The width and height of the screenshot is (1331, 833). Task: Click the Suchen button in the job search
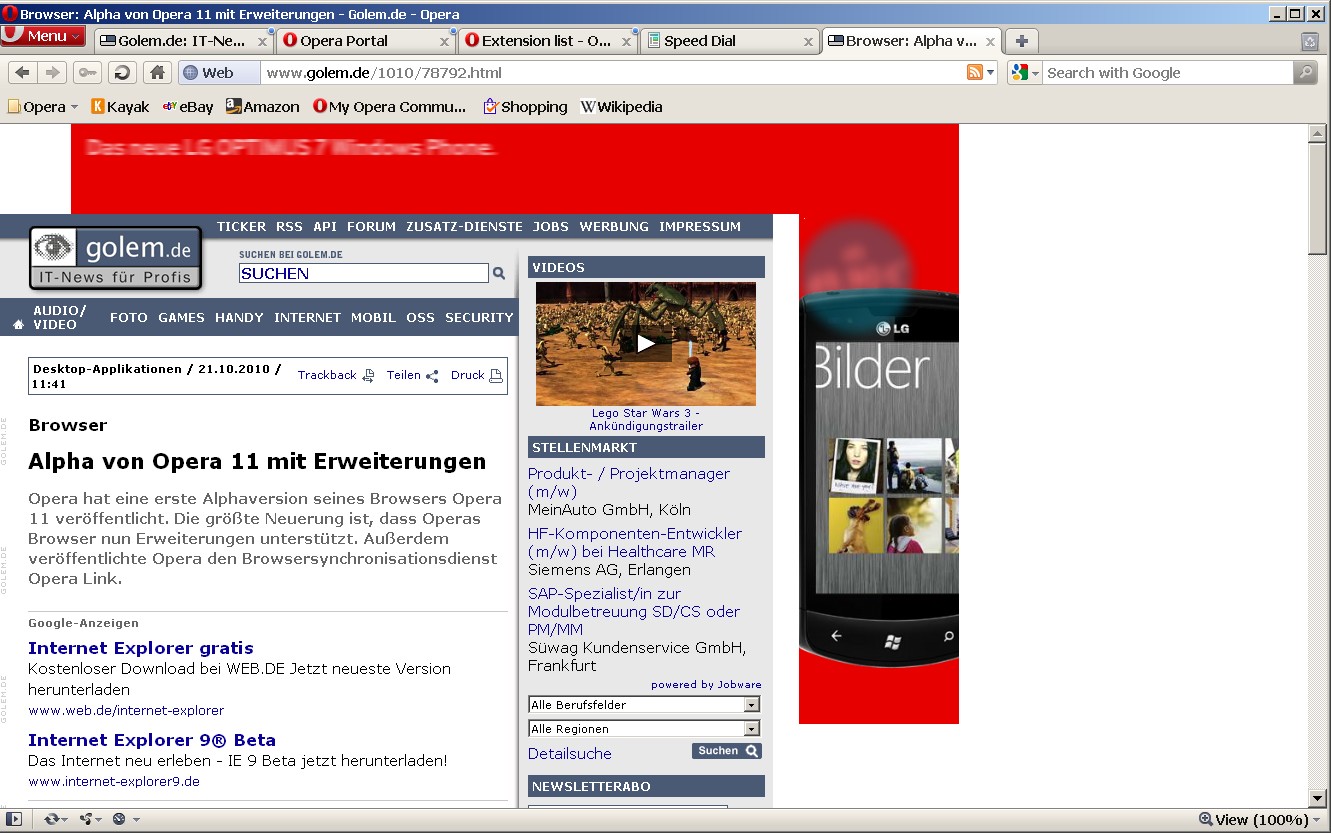click(726, 750)
